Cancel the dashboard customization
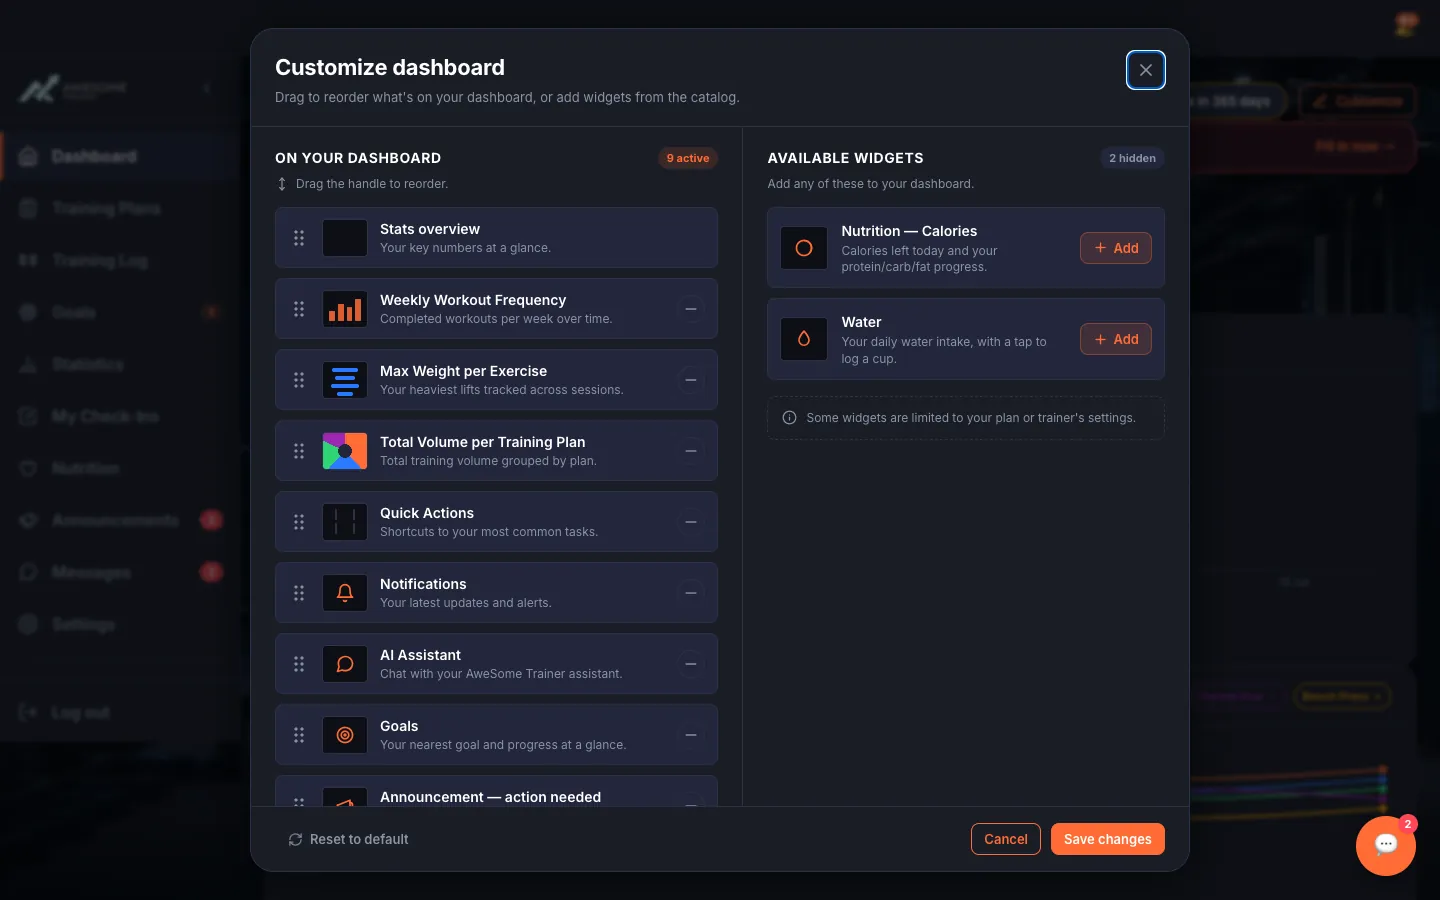The image size is (1440, 900). (1006, 839)
